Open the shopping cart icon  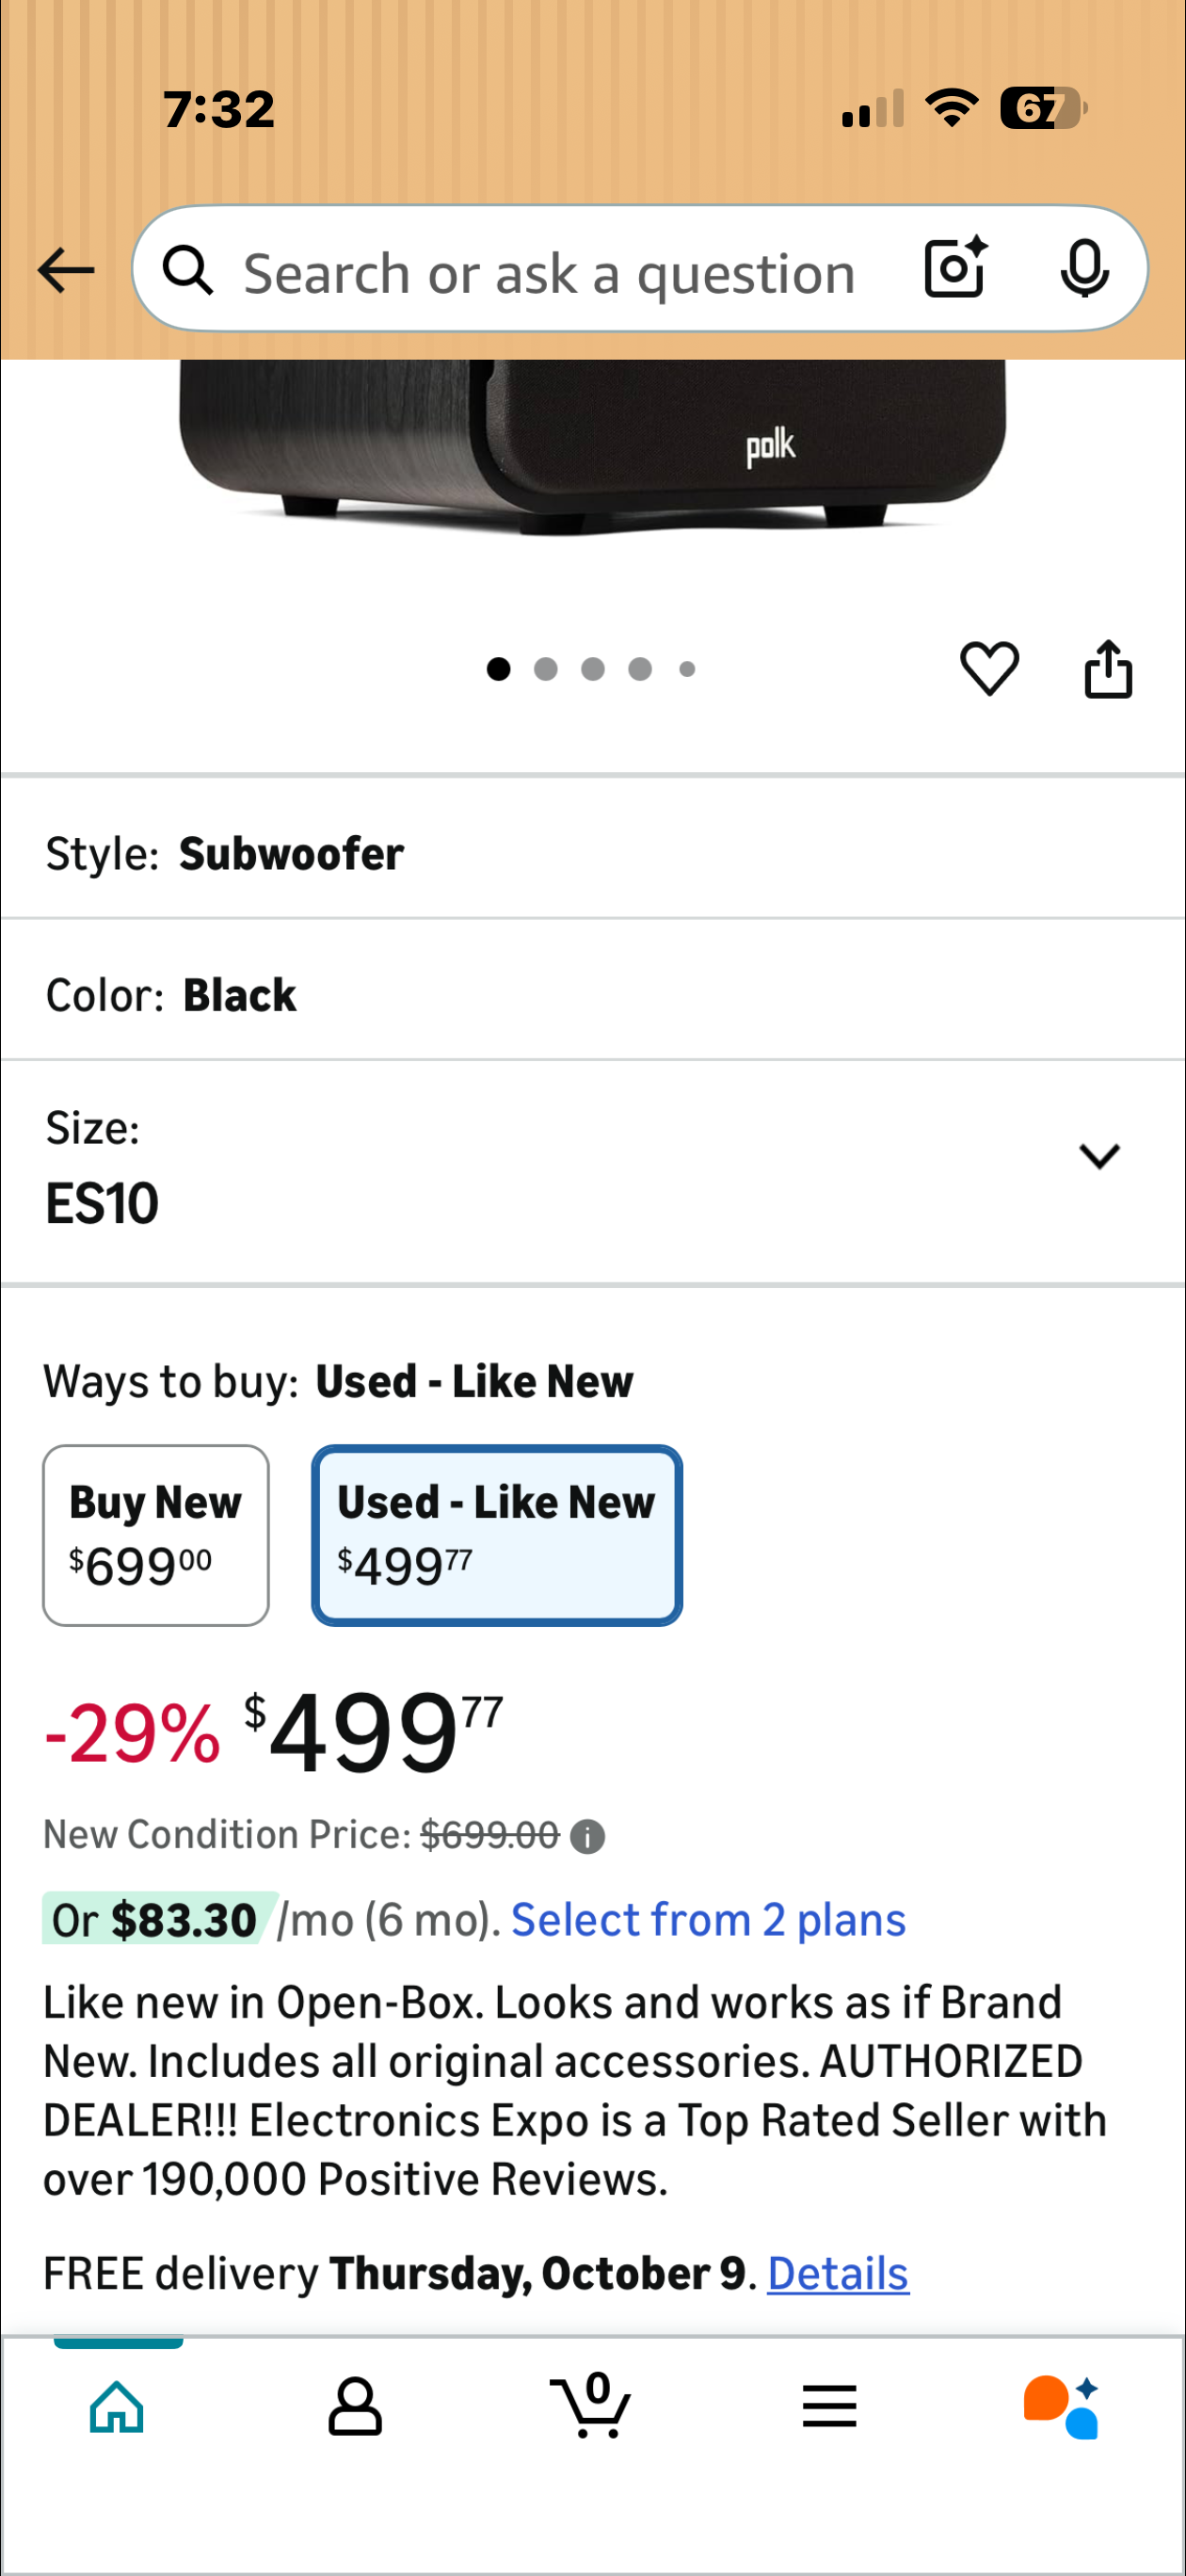pos(592,2404)
